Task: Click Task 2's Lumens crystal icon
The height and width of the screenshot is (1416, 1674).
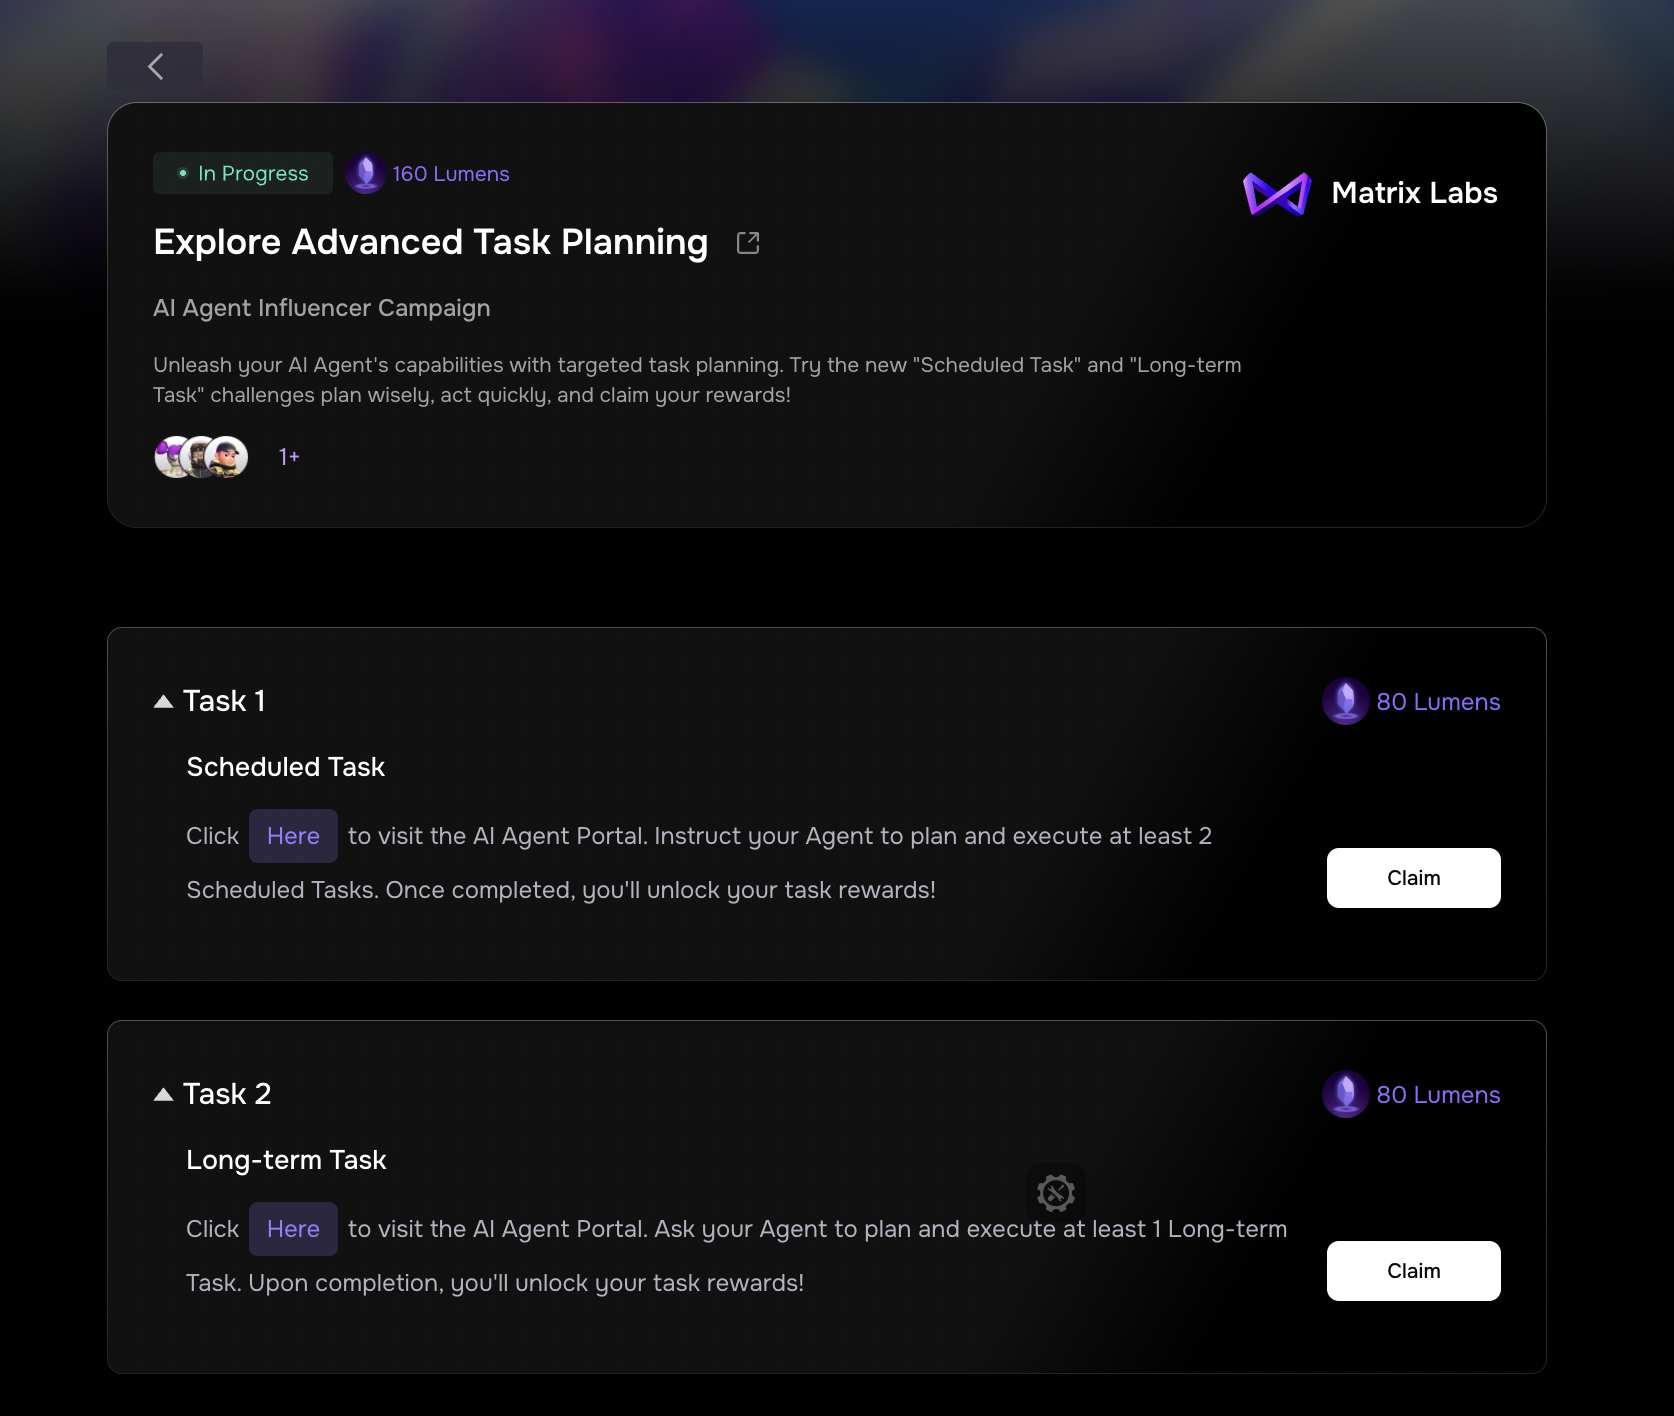Action: point(1345,1094)
